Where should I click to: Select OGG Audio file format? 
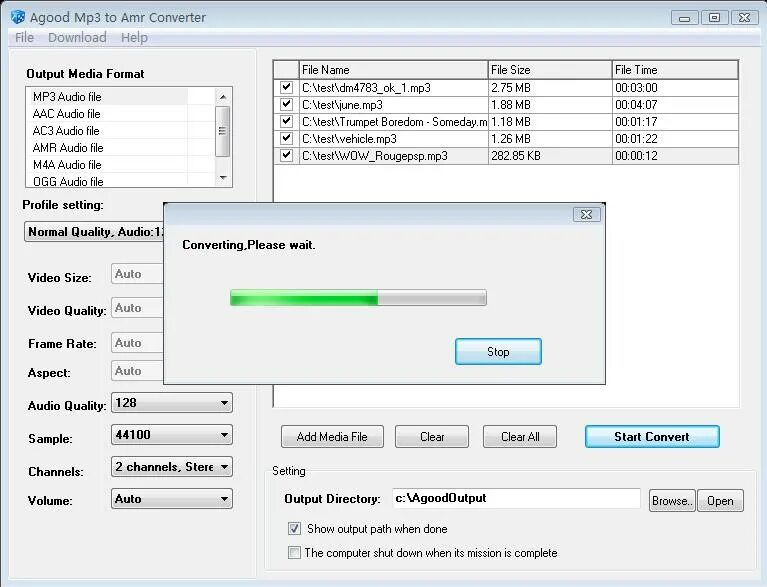pos(110,181)
